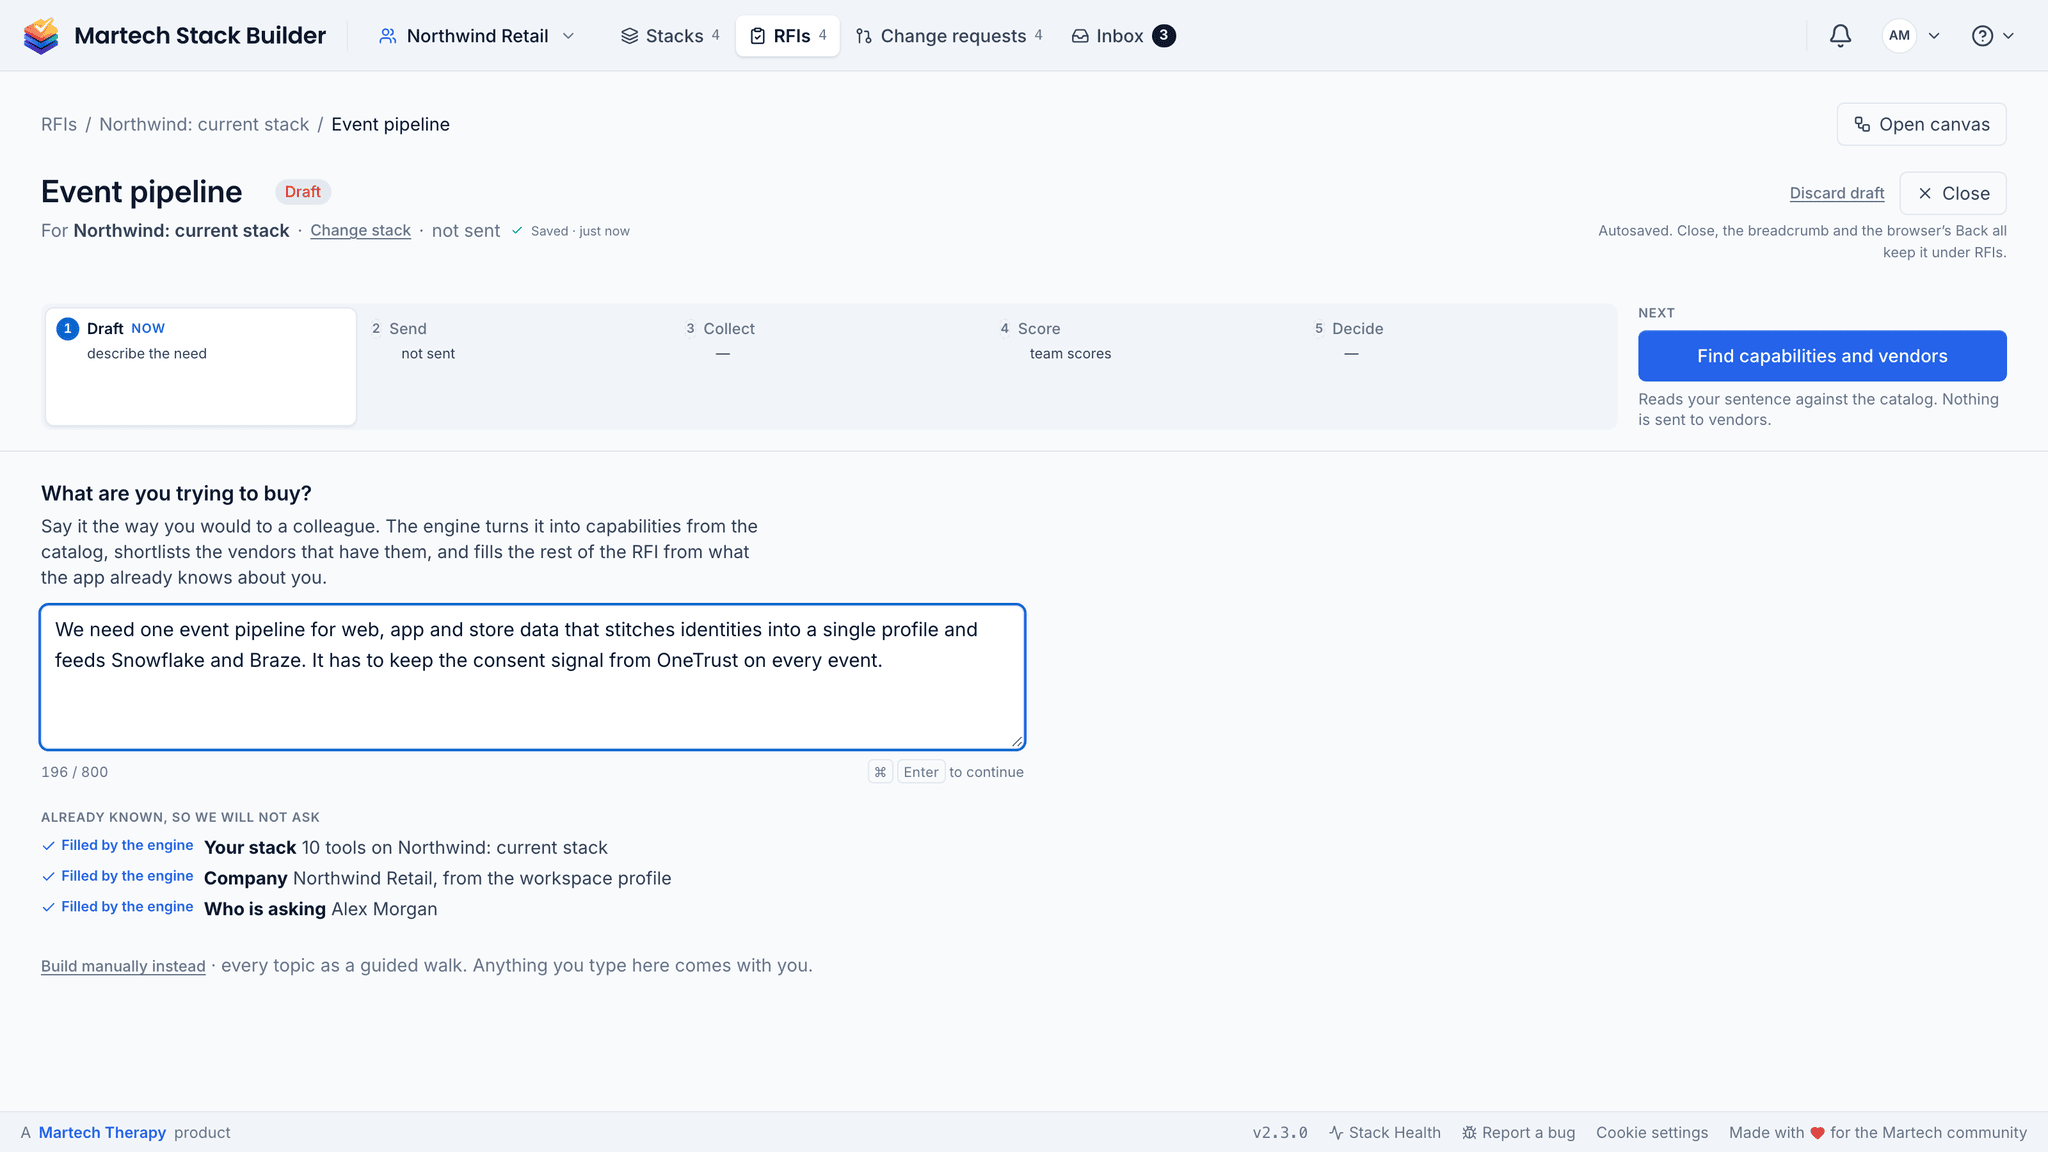
Task: Open Cookie settings in the footer
Action: (1652, 1132)
